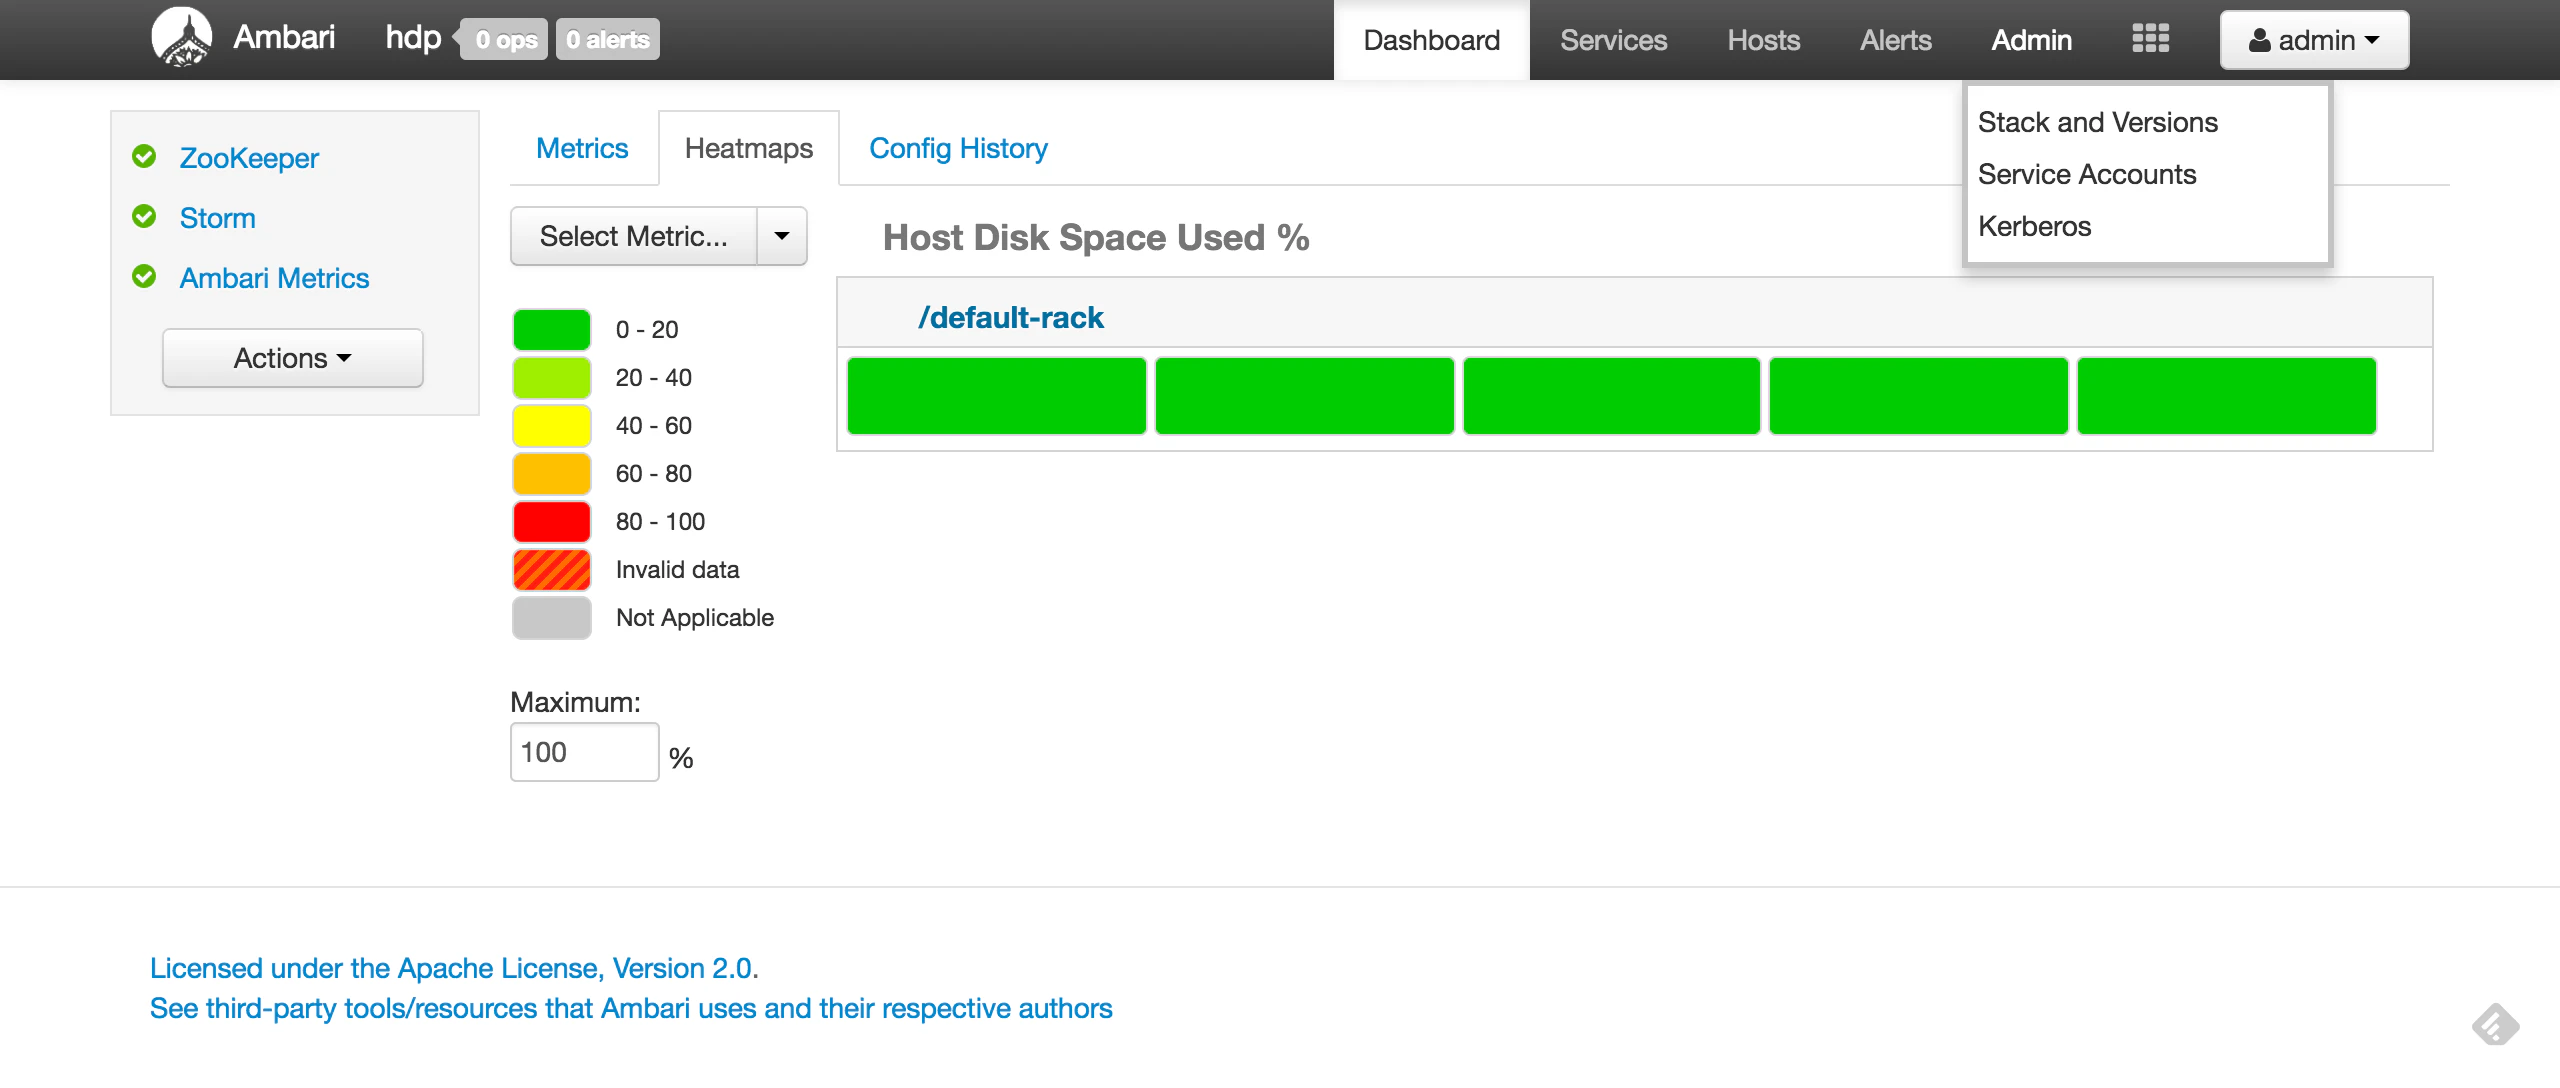Click the 20 - 40 lime legend swatch

(x=551, y=378)
